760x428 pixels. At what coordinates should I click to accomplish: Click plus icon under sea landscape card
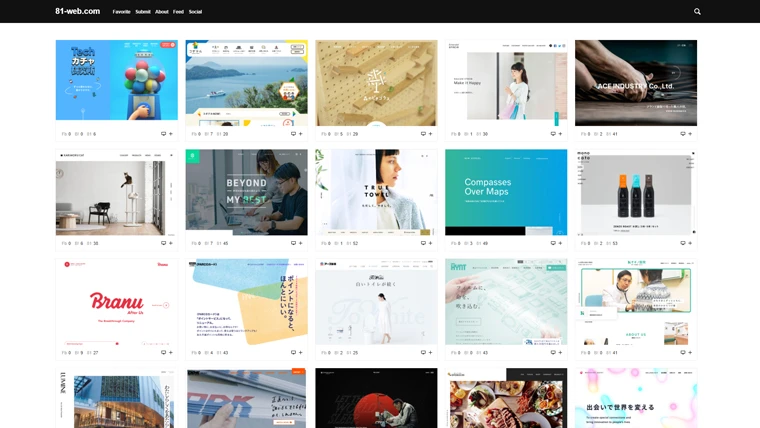click(301, 134)
